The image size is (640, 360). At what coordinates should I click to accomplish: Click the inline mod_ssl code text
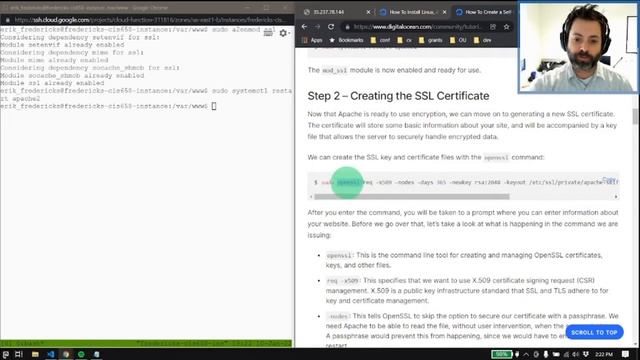click(x=334, y=70)
